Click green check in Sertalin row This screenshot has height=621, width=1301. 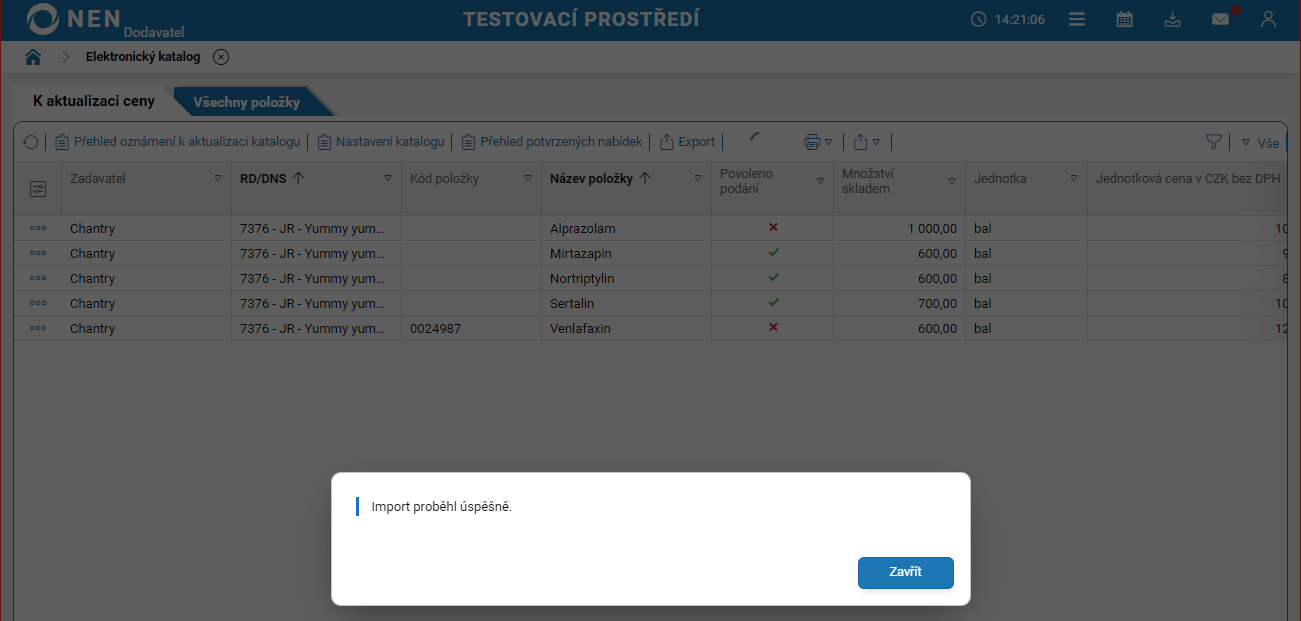click(x=773, y=302)
